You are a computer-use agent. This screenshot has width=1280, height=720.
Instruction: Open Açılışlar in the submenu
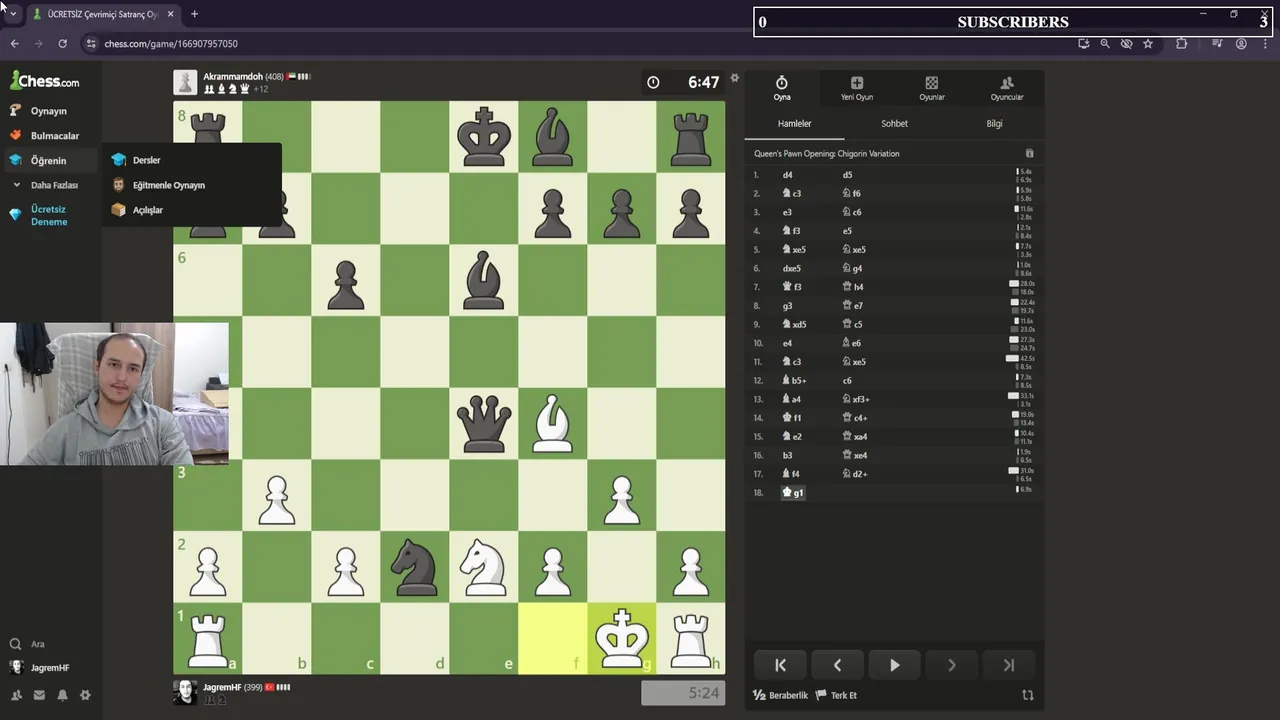click(x=147, y=210)
